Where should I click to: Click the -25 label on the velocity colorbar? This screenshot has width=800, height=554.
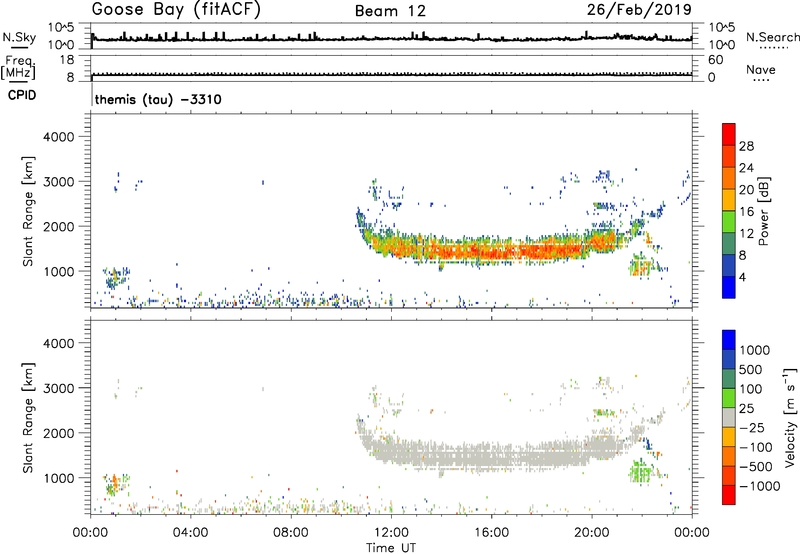click(752, 427)
